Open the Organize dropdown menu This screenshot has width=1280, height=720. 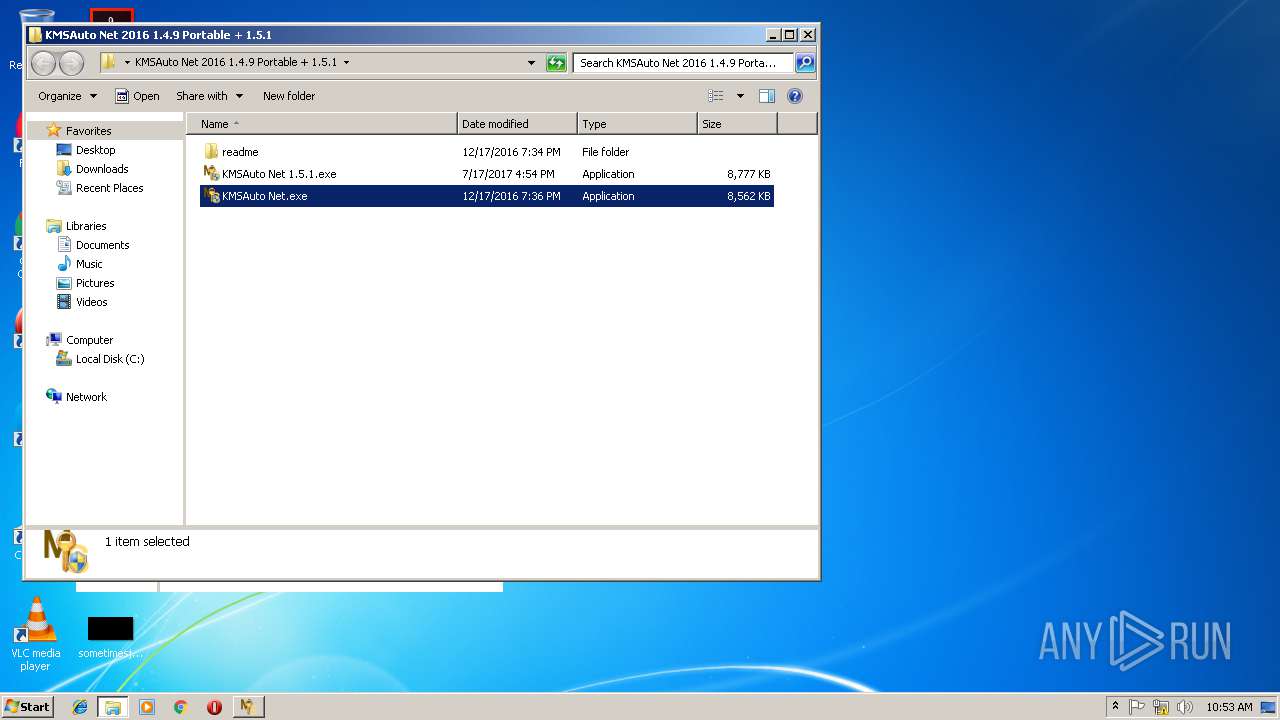[67, 96]
